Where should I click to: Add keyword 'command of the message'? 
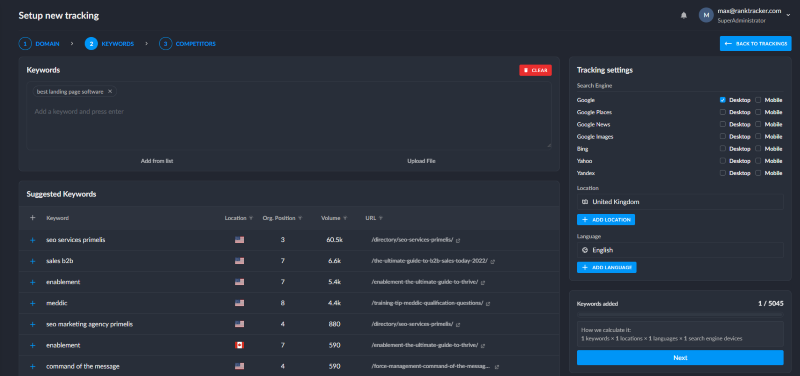click(x=33, y=366)
